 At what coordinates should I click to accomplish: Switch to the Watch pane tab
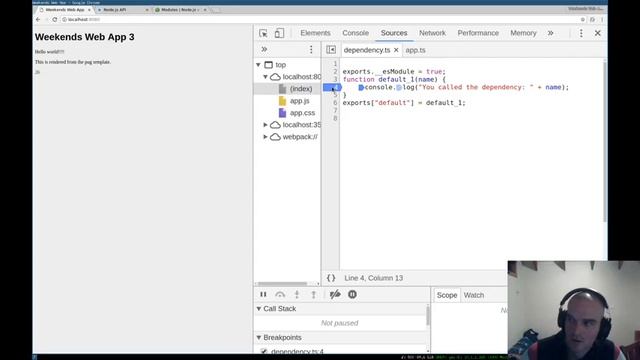473,295
